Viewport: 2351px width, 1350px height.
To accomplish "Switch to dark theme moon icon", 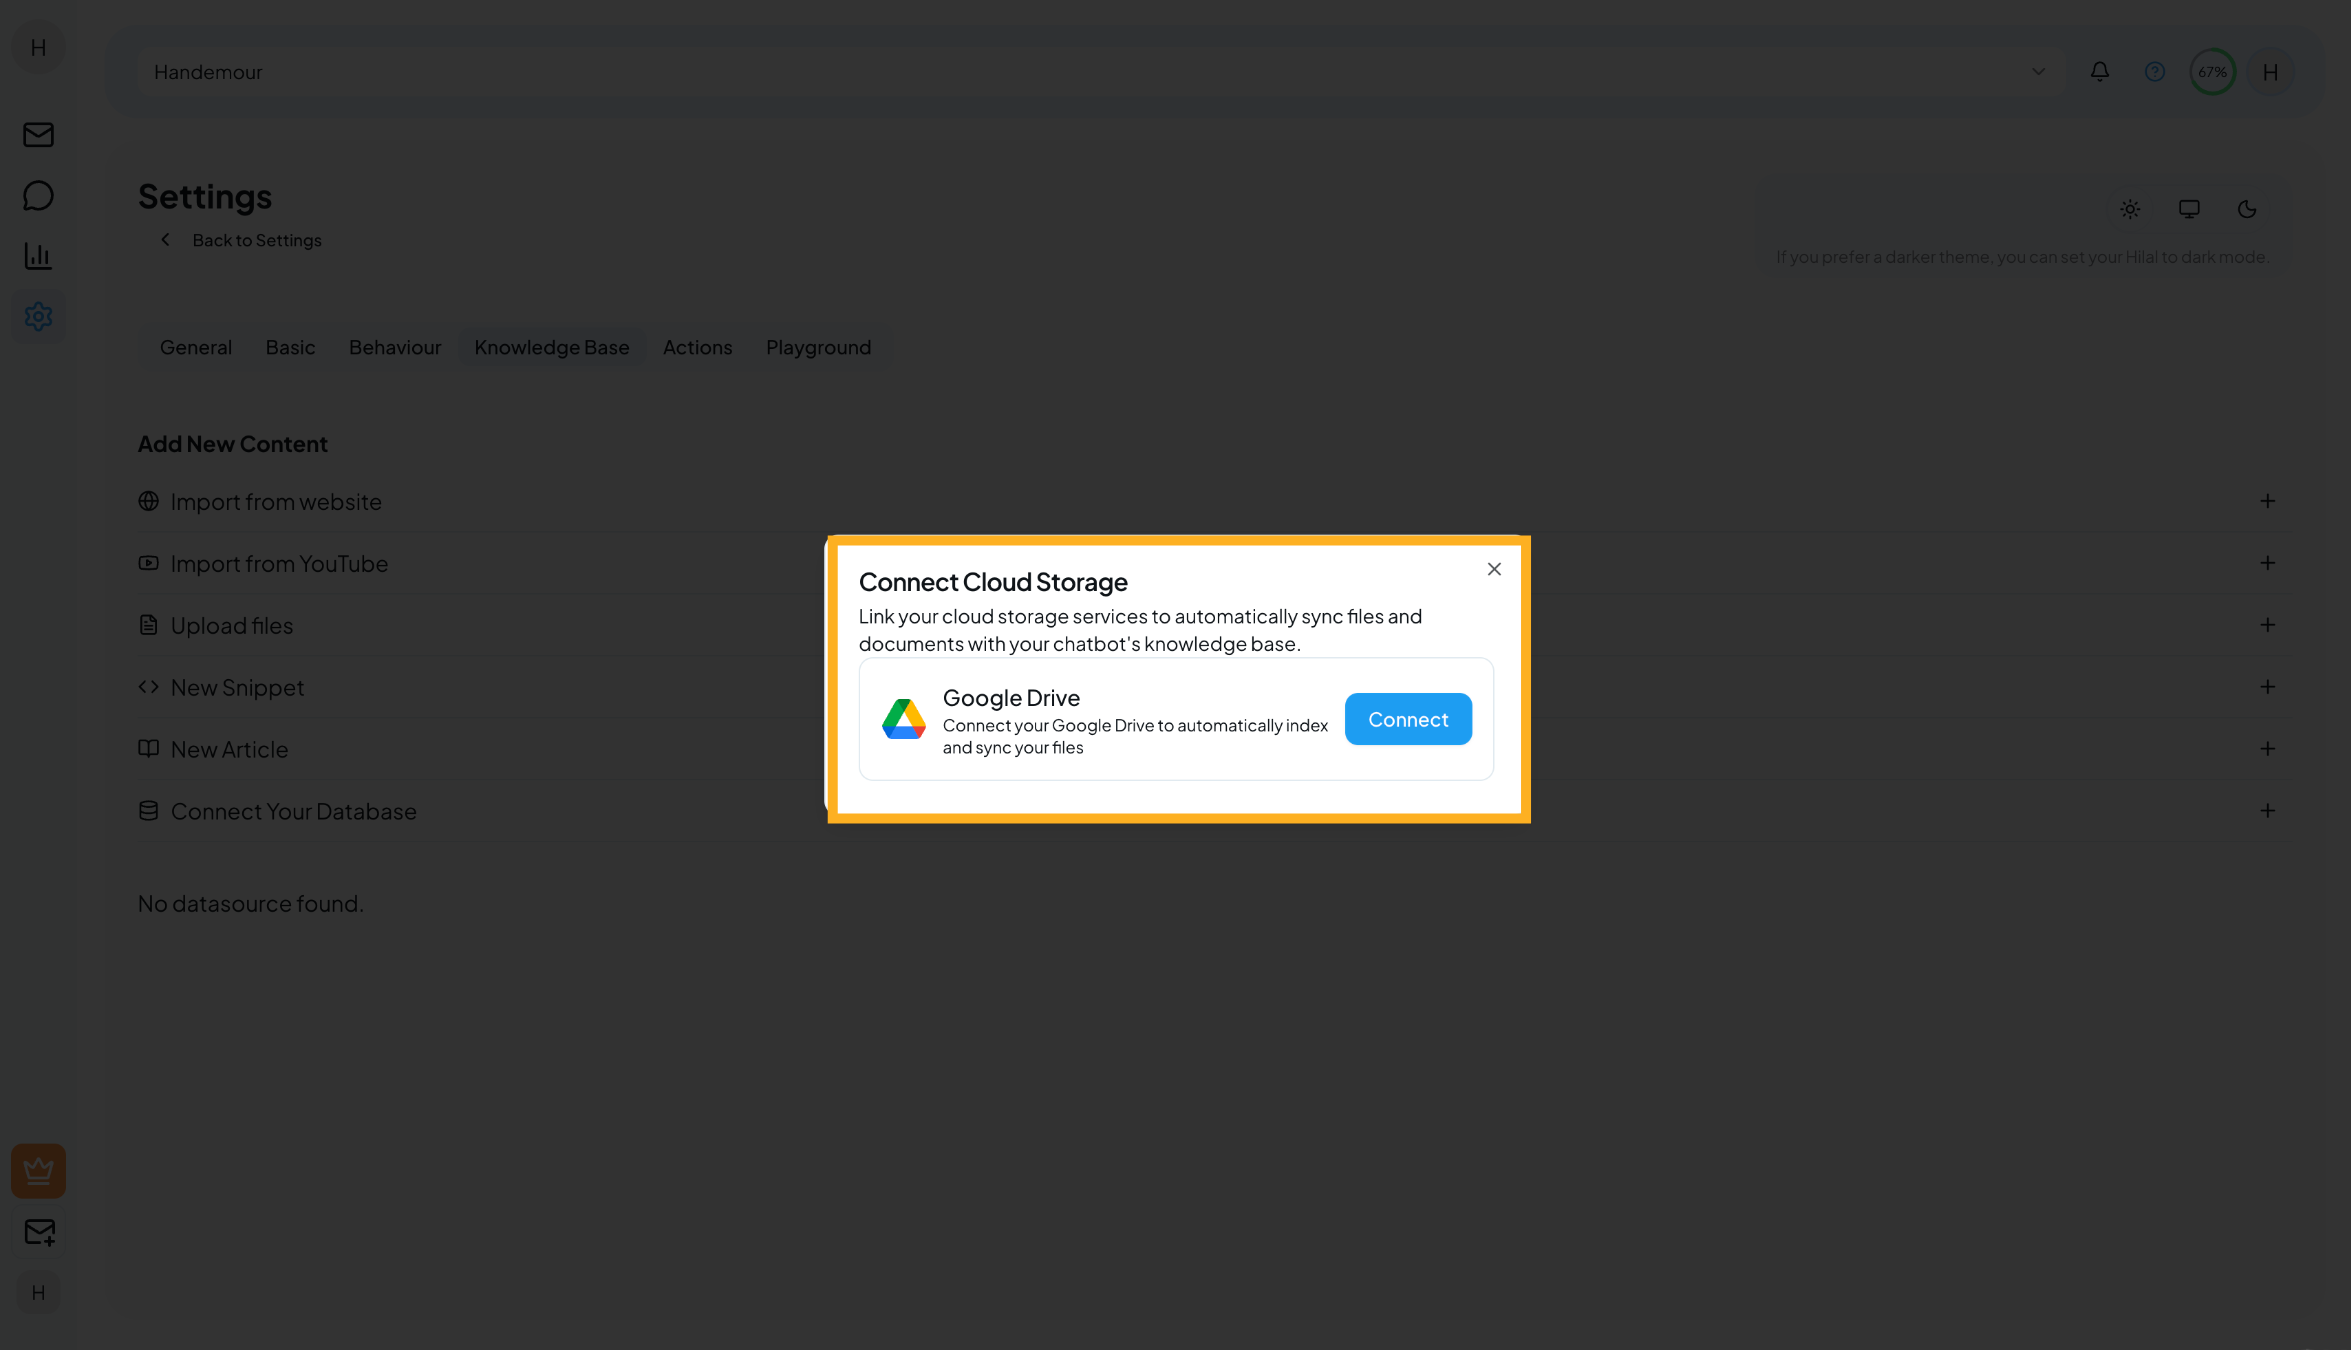I will 2247,209.
